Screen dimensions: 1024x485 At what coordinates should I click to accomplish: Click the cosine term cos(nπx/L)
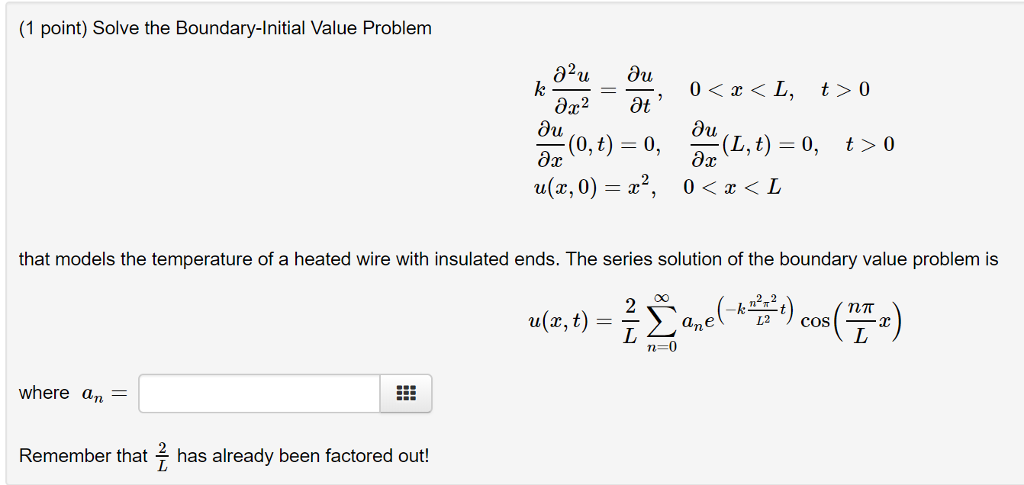[x=850, y=321]
